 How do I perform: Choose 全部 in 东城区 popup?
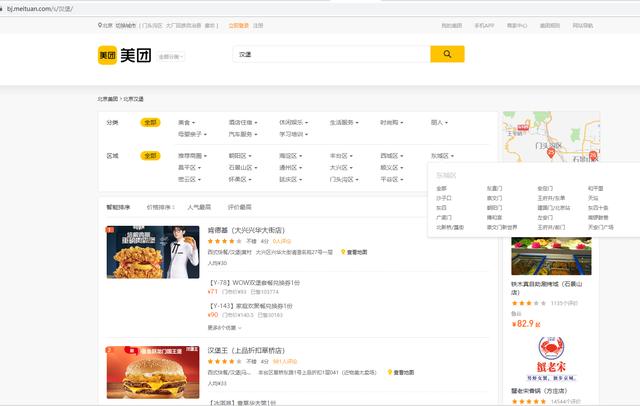pyautogui.click(x=441, y=189)
